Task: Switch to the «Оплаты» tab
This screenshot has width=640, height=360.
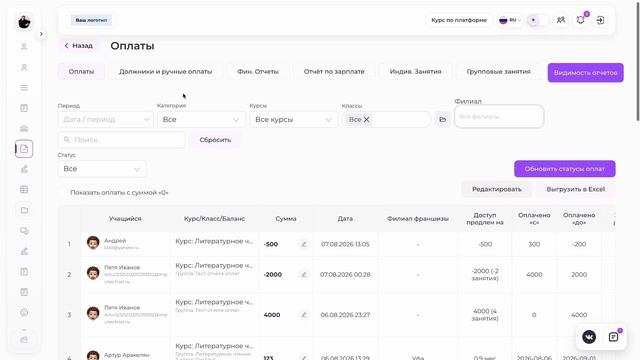Action: 81,71
